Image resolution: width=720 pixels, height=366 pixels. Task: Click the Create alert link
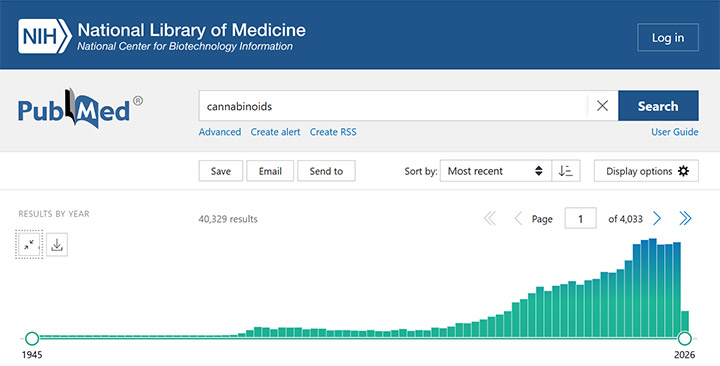coord(275,132)
